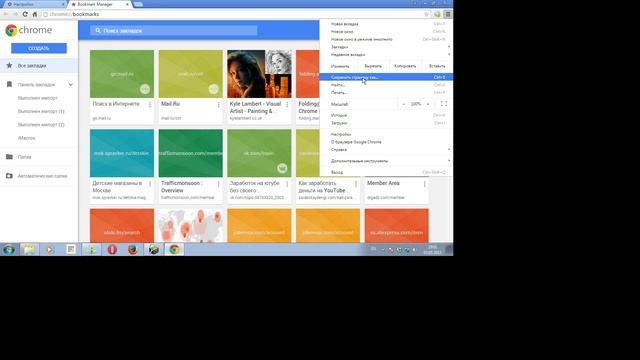Open more options on Trafficmonsoon card
Viewport: 640px width, 360px height.
coord(218,184)
